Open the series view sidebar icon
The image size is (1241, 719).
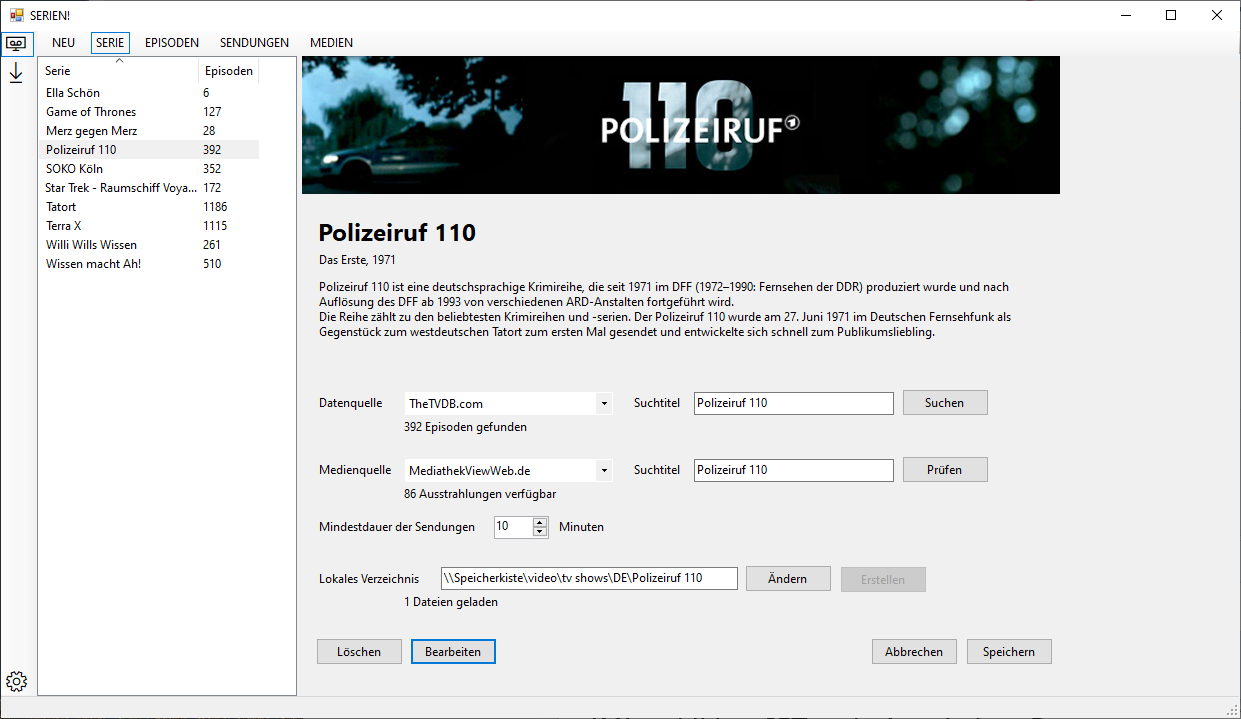point(16,44)
